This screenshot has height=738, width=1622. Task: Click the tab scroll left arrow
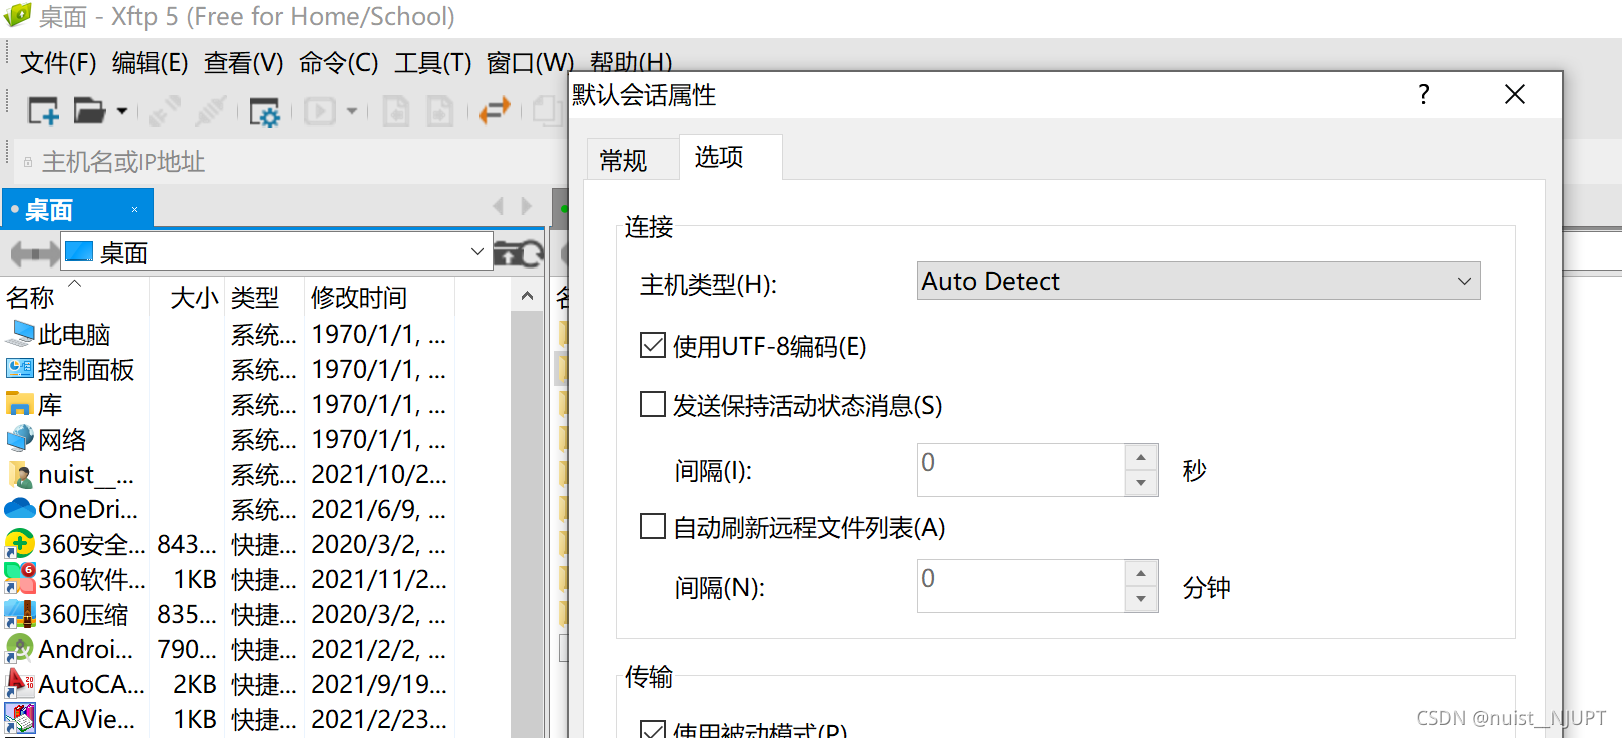coord(499,206)
